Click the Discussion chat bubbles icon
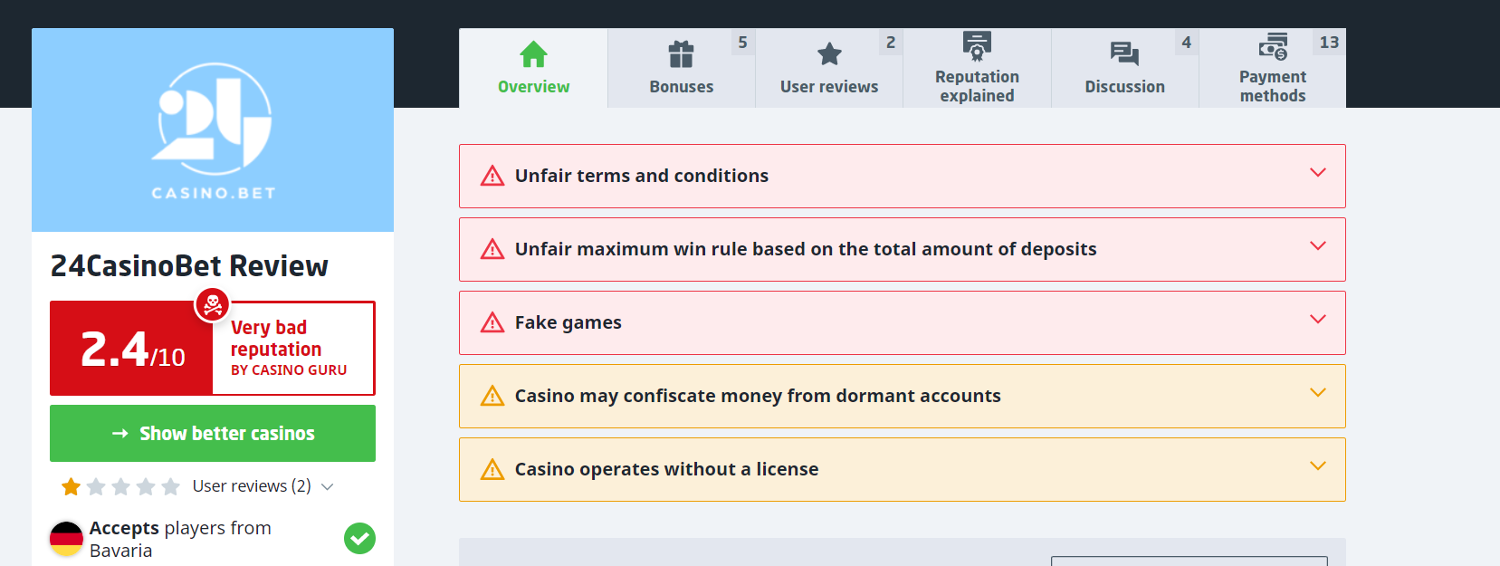 pyautogui.click(x=1125, y=54)
